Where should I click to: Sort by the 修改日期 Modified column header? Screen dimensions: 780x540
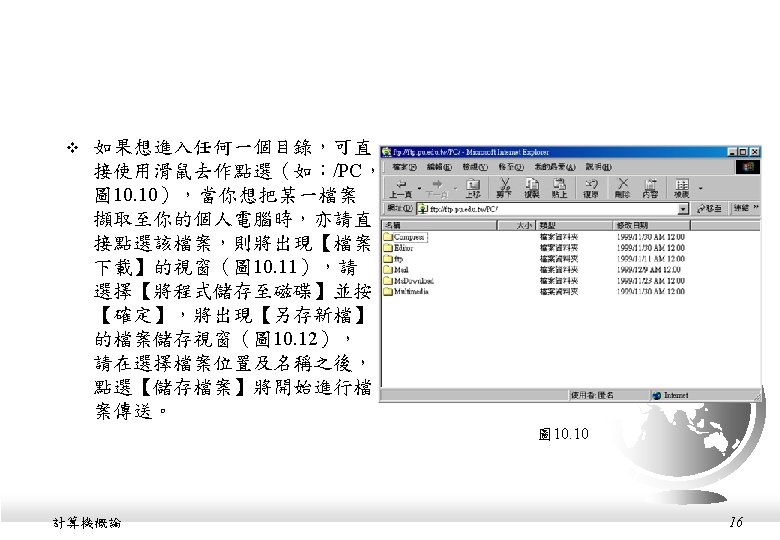point(651,225)
